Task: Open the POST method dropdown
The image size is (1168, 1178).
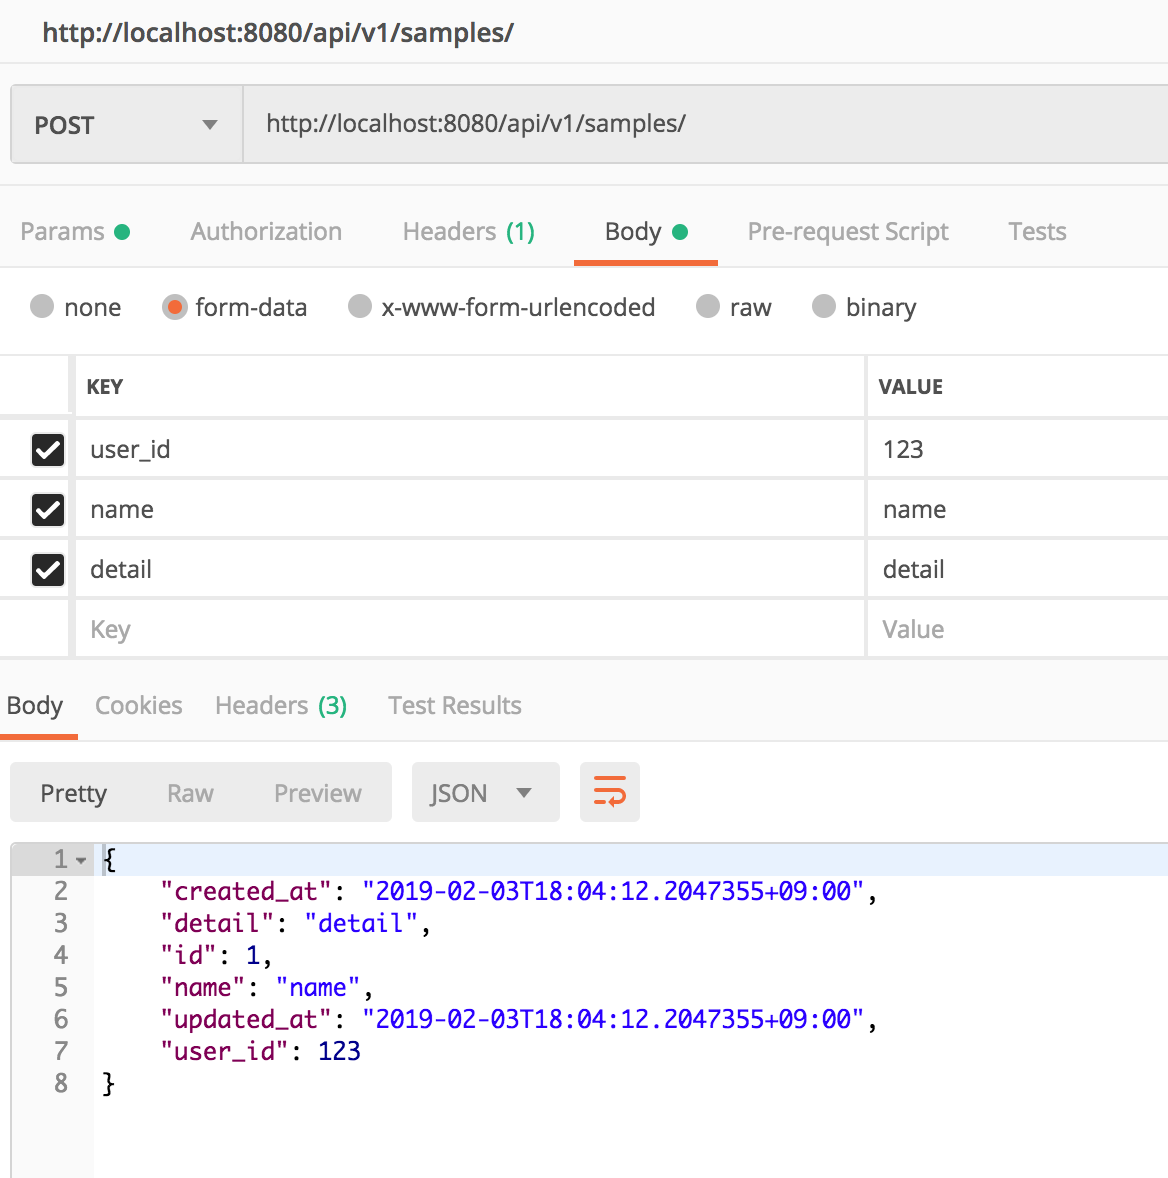Action: click(126, 125)
